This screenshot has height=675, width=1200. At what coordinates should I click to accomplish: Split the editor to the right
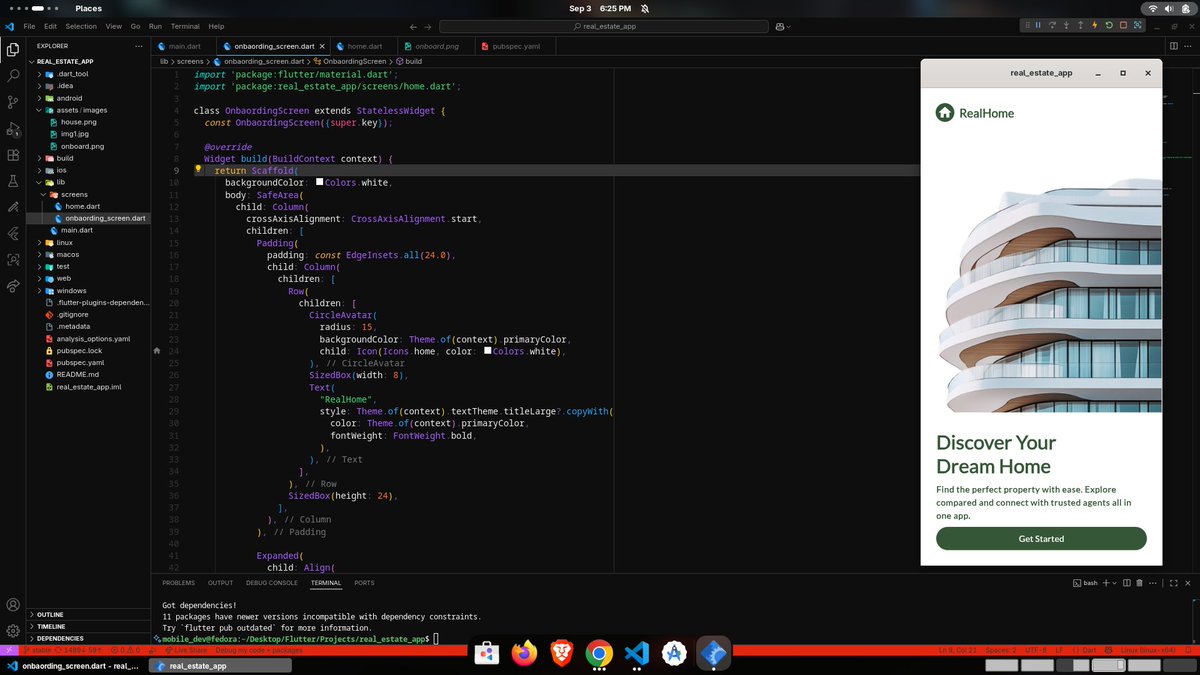1174,46
